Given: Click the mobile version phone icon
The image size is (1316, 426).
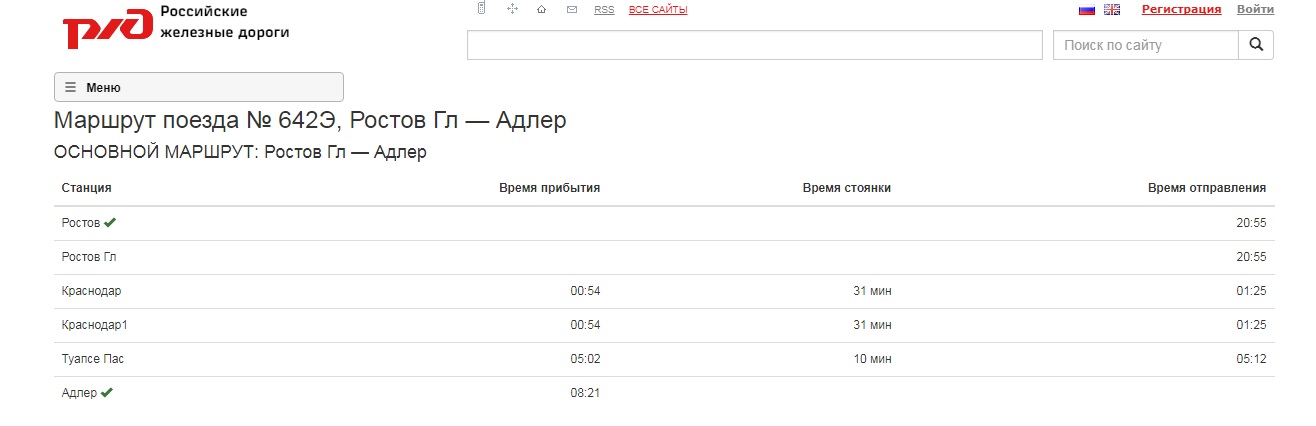Looking at the screenshot, I should click(x=481, y=9).
